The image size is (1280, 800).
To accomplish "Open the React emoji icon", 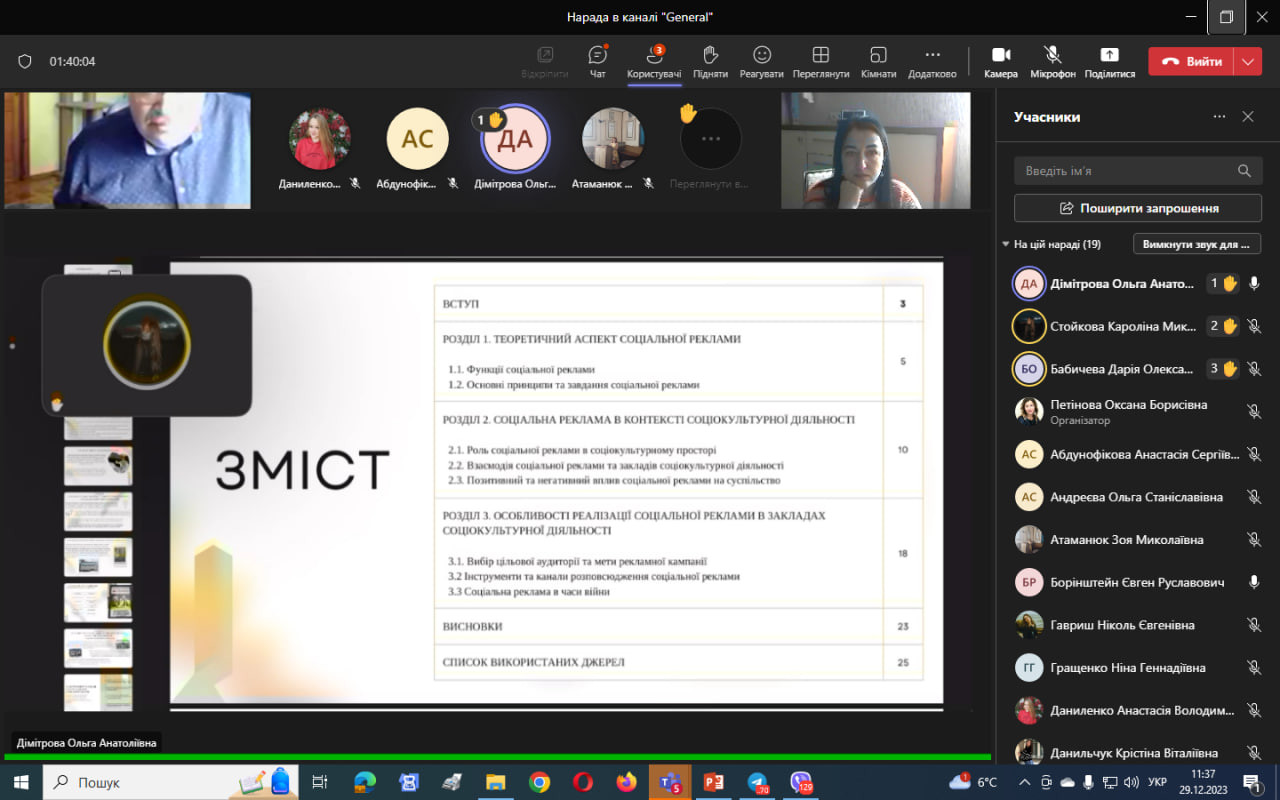I will coord(762,55).
